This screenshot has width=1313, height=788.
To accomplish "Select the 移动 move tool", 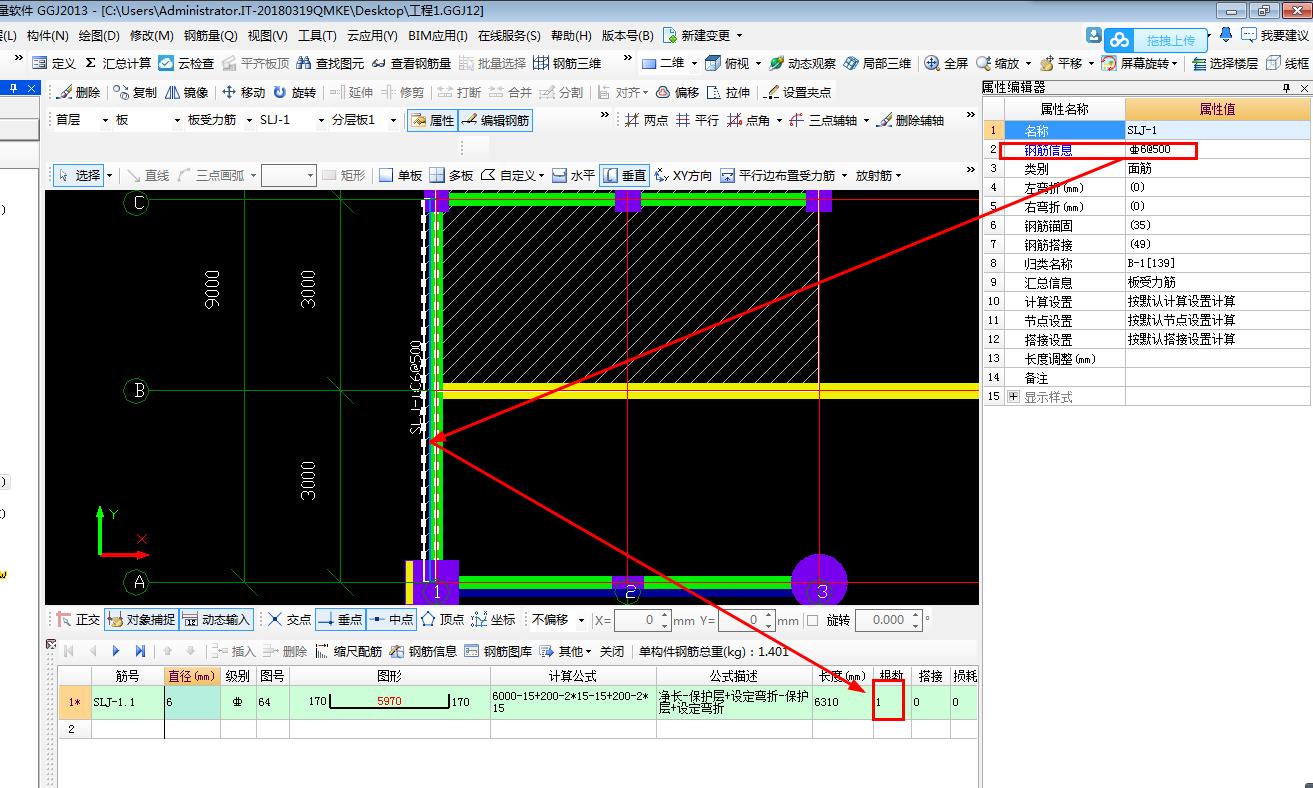I will coord(243,92).
